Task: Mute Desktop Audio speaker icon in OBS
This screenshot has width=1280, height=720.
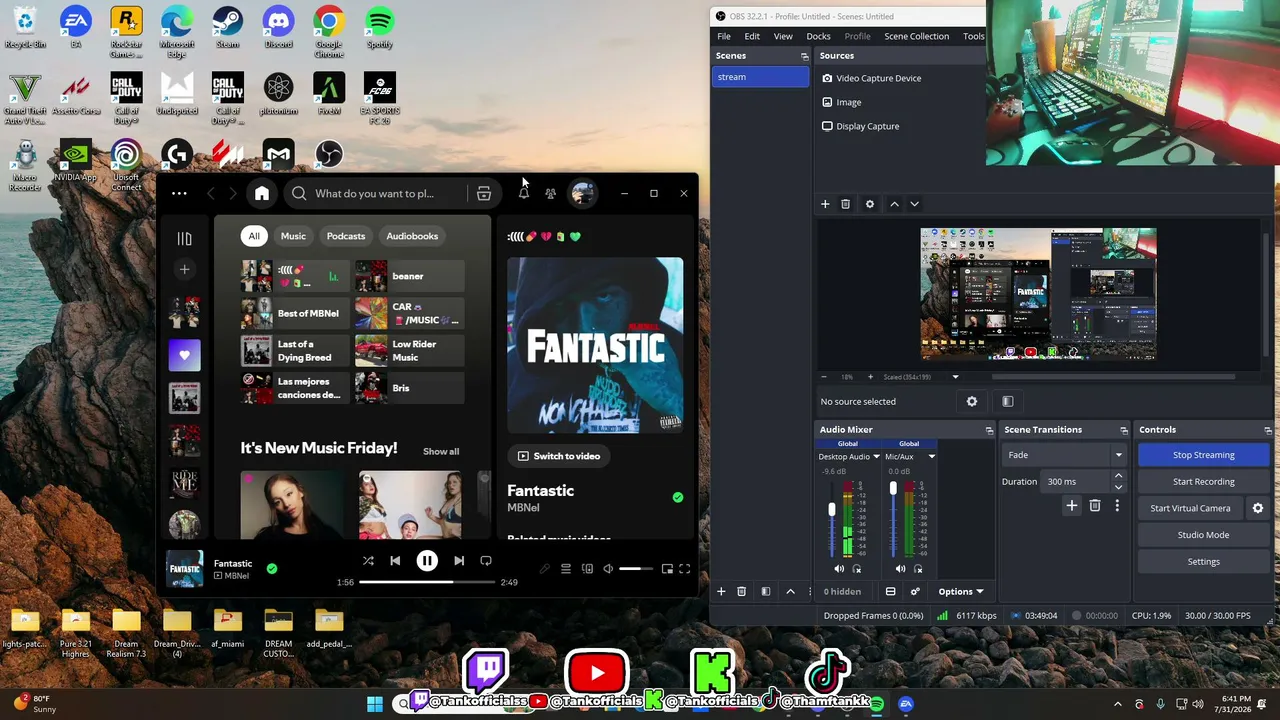Action: click(x=839, y=569)
